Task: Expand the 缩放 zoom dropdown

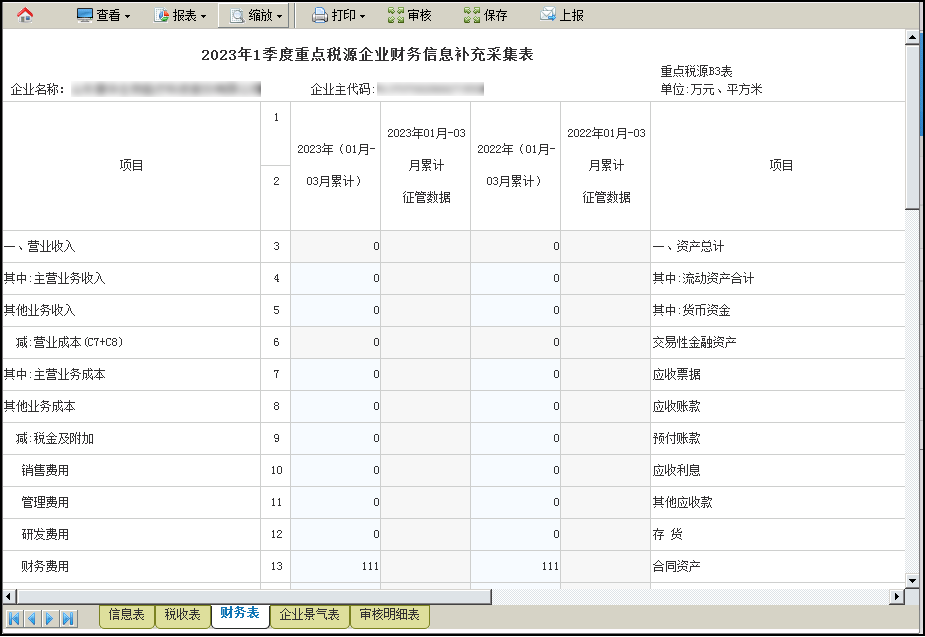Action: click(x=255, y=15)
